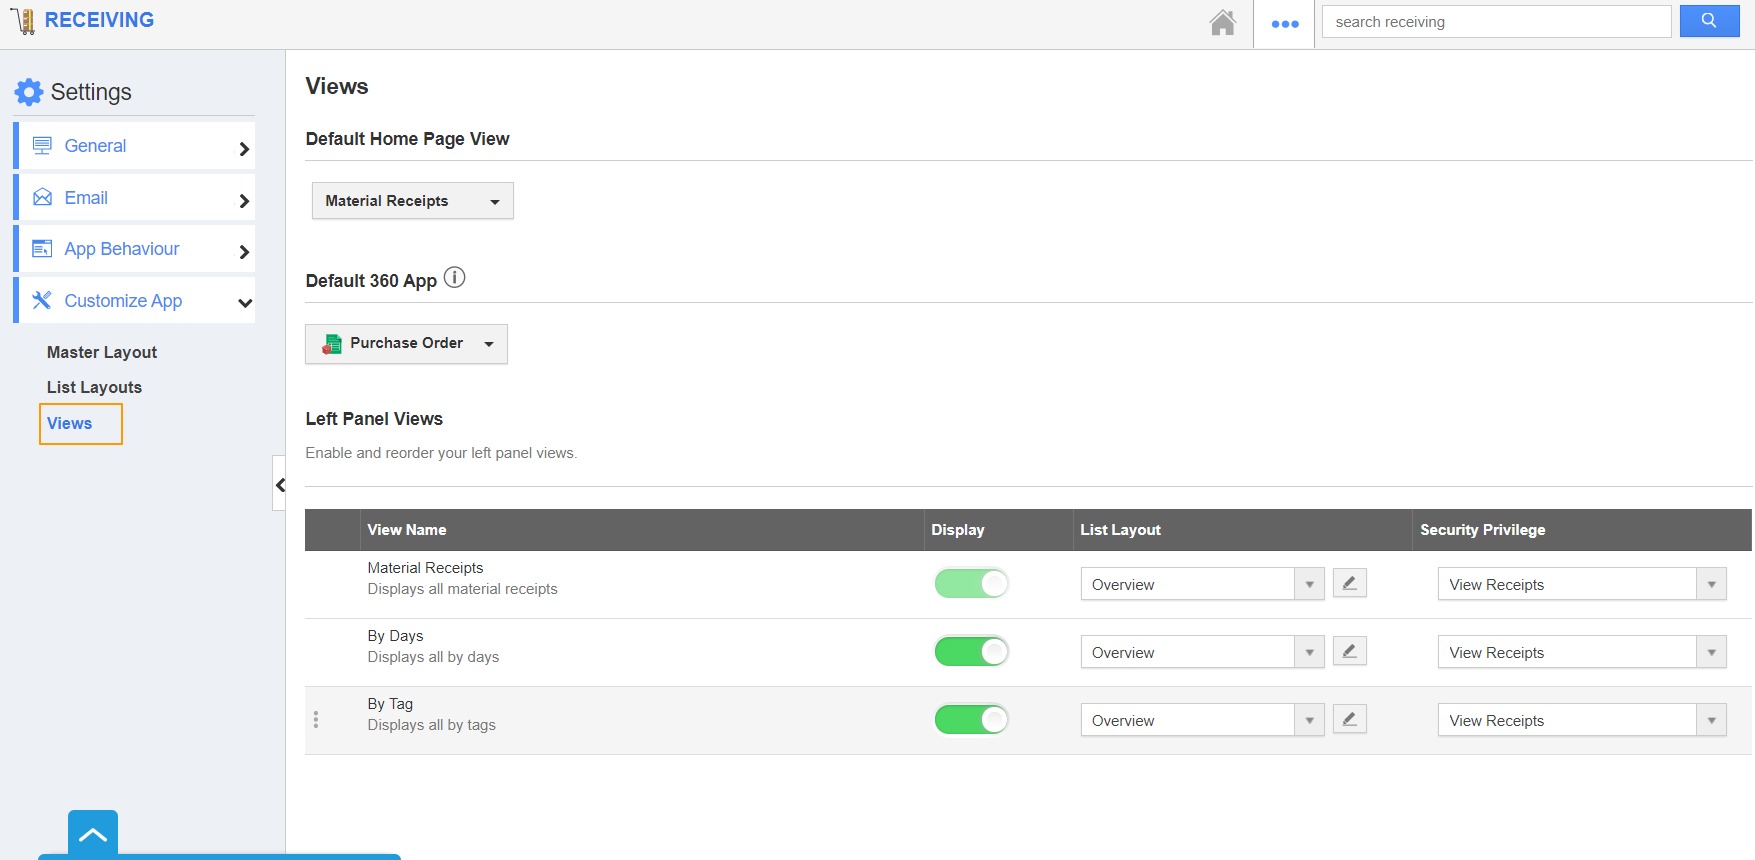The width and height of the screenshot is (1755, 860).
Task: Click the blue search magnifier button
Action: 1709,21
